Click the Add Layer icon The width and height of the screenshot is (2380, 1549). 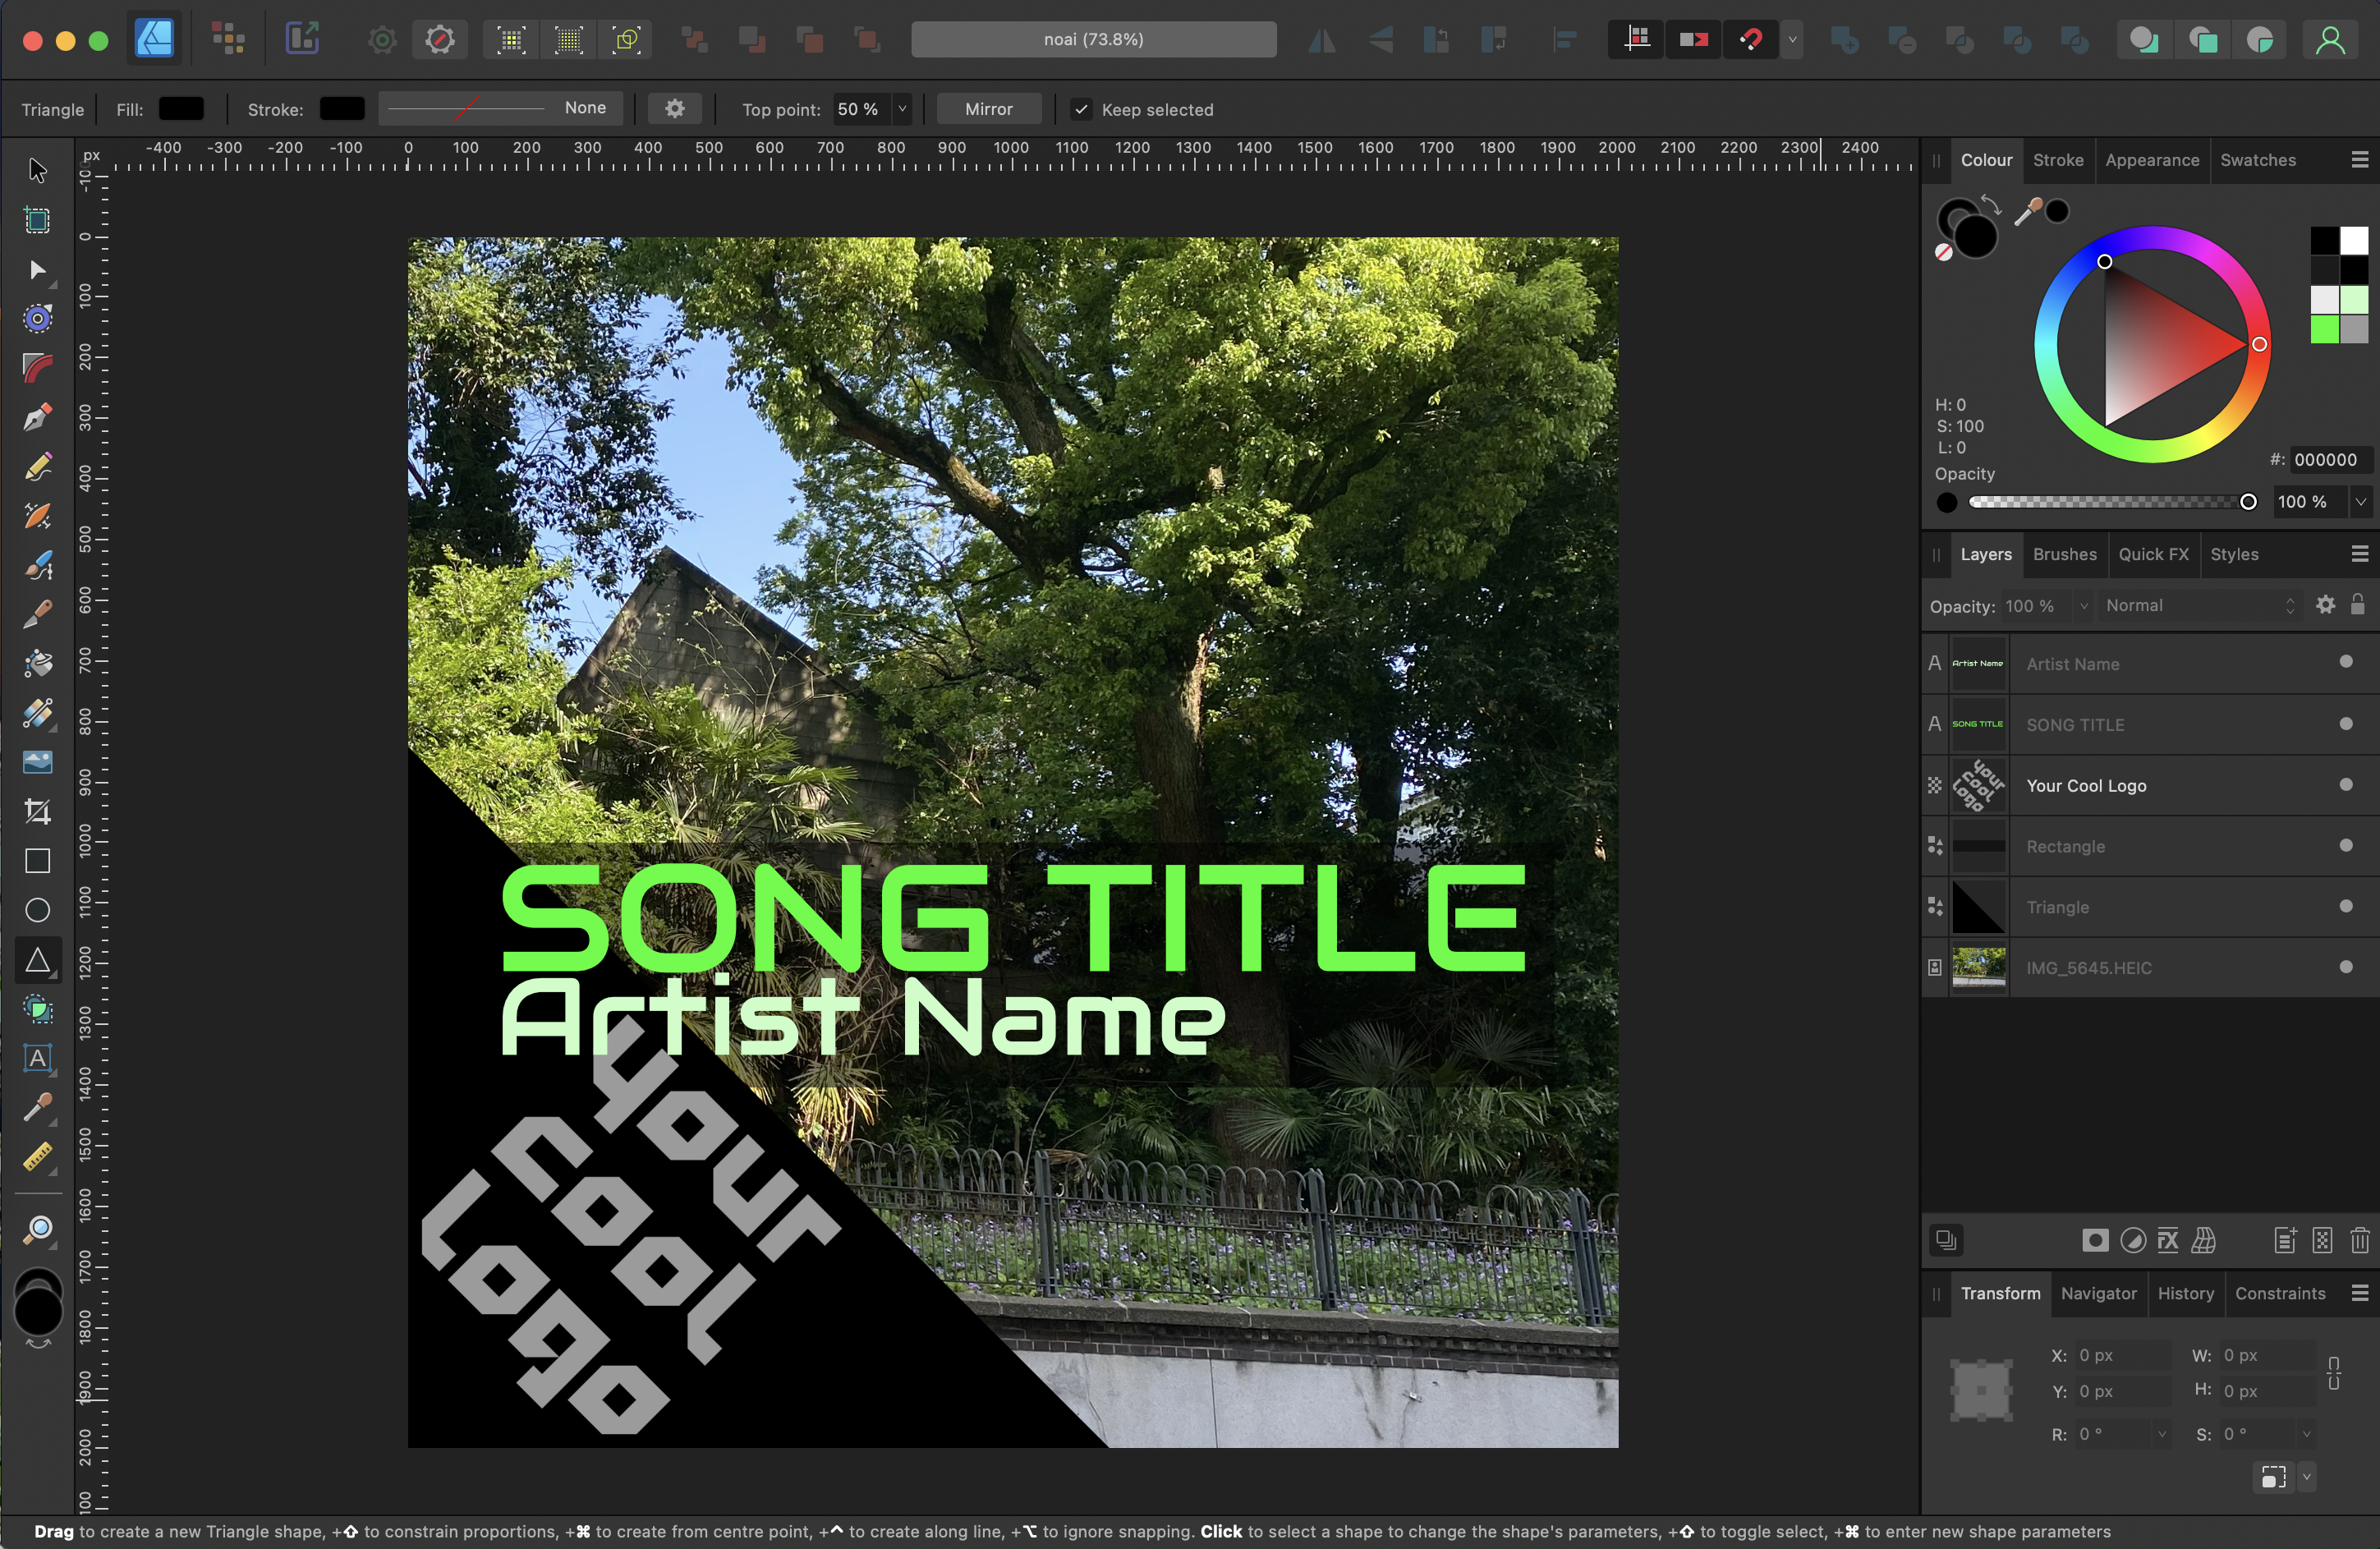[x=2285, y=1241]
